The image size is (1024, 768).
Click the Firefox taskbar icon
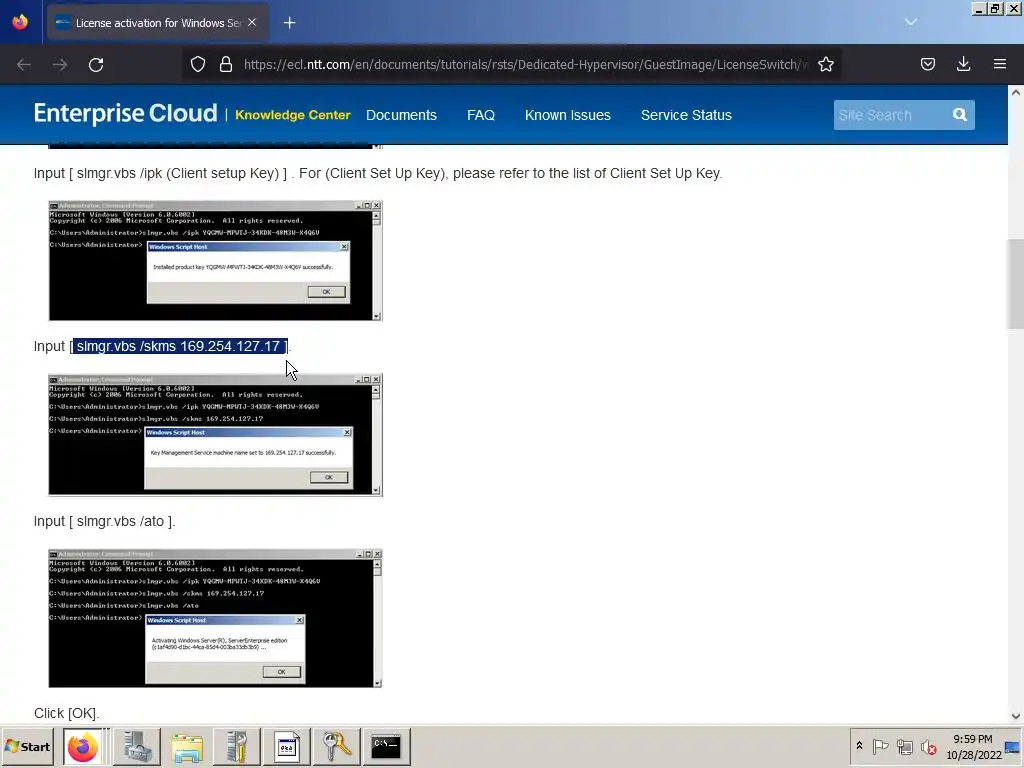(x=82, y=746)
